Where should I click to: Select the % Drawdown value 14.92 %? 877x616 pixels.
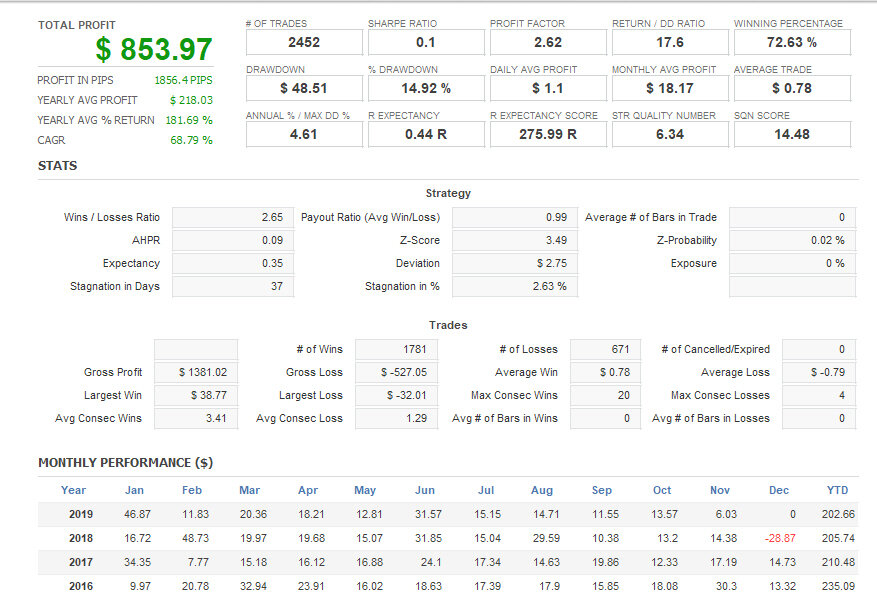click(426, 88)
